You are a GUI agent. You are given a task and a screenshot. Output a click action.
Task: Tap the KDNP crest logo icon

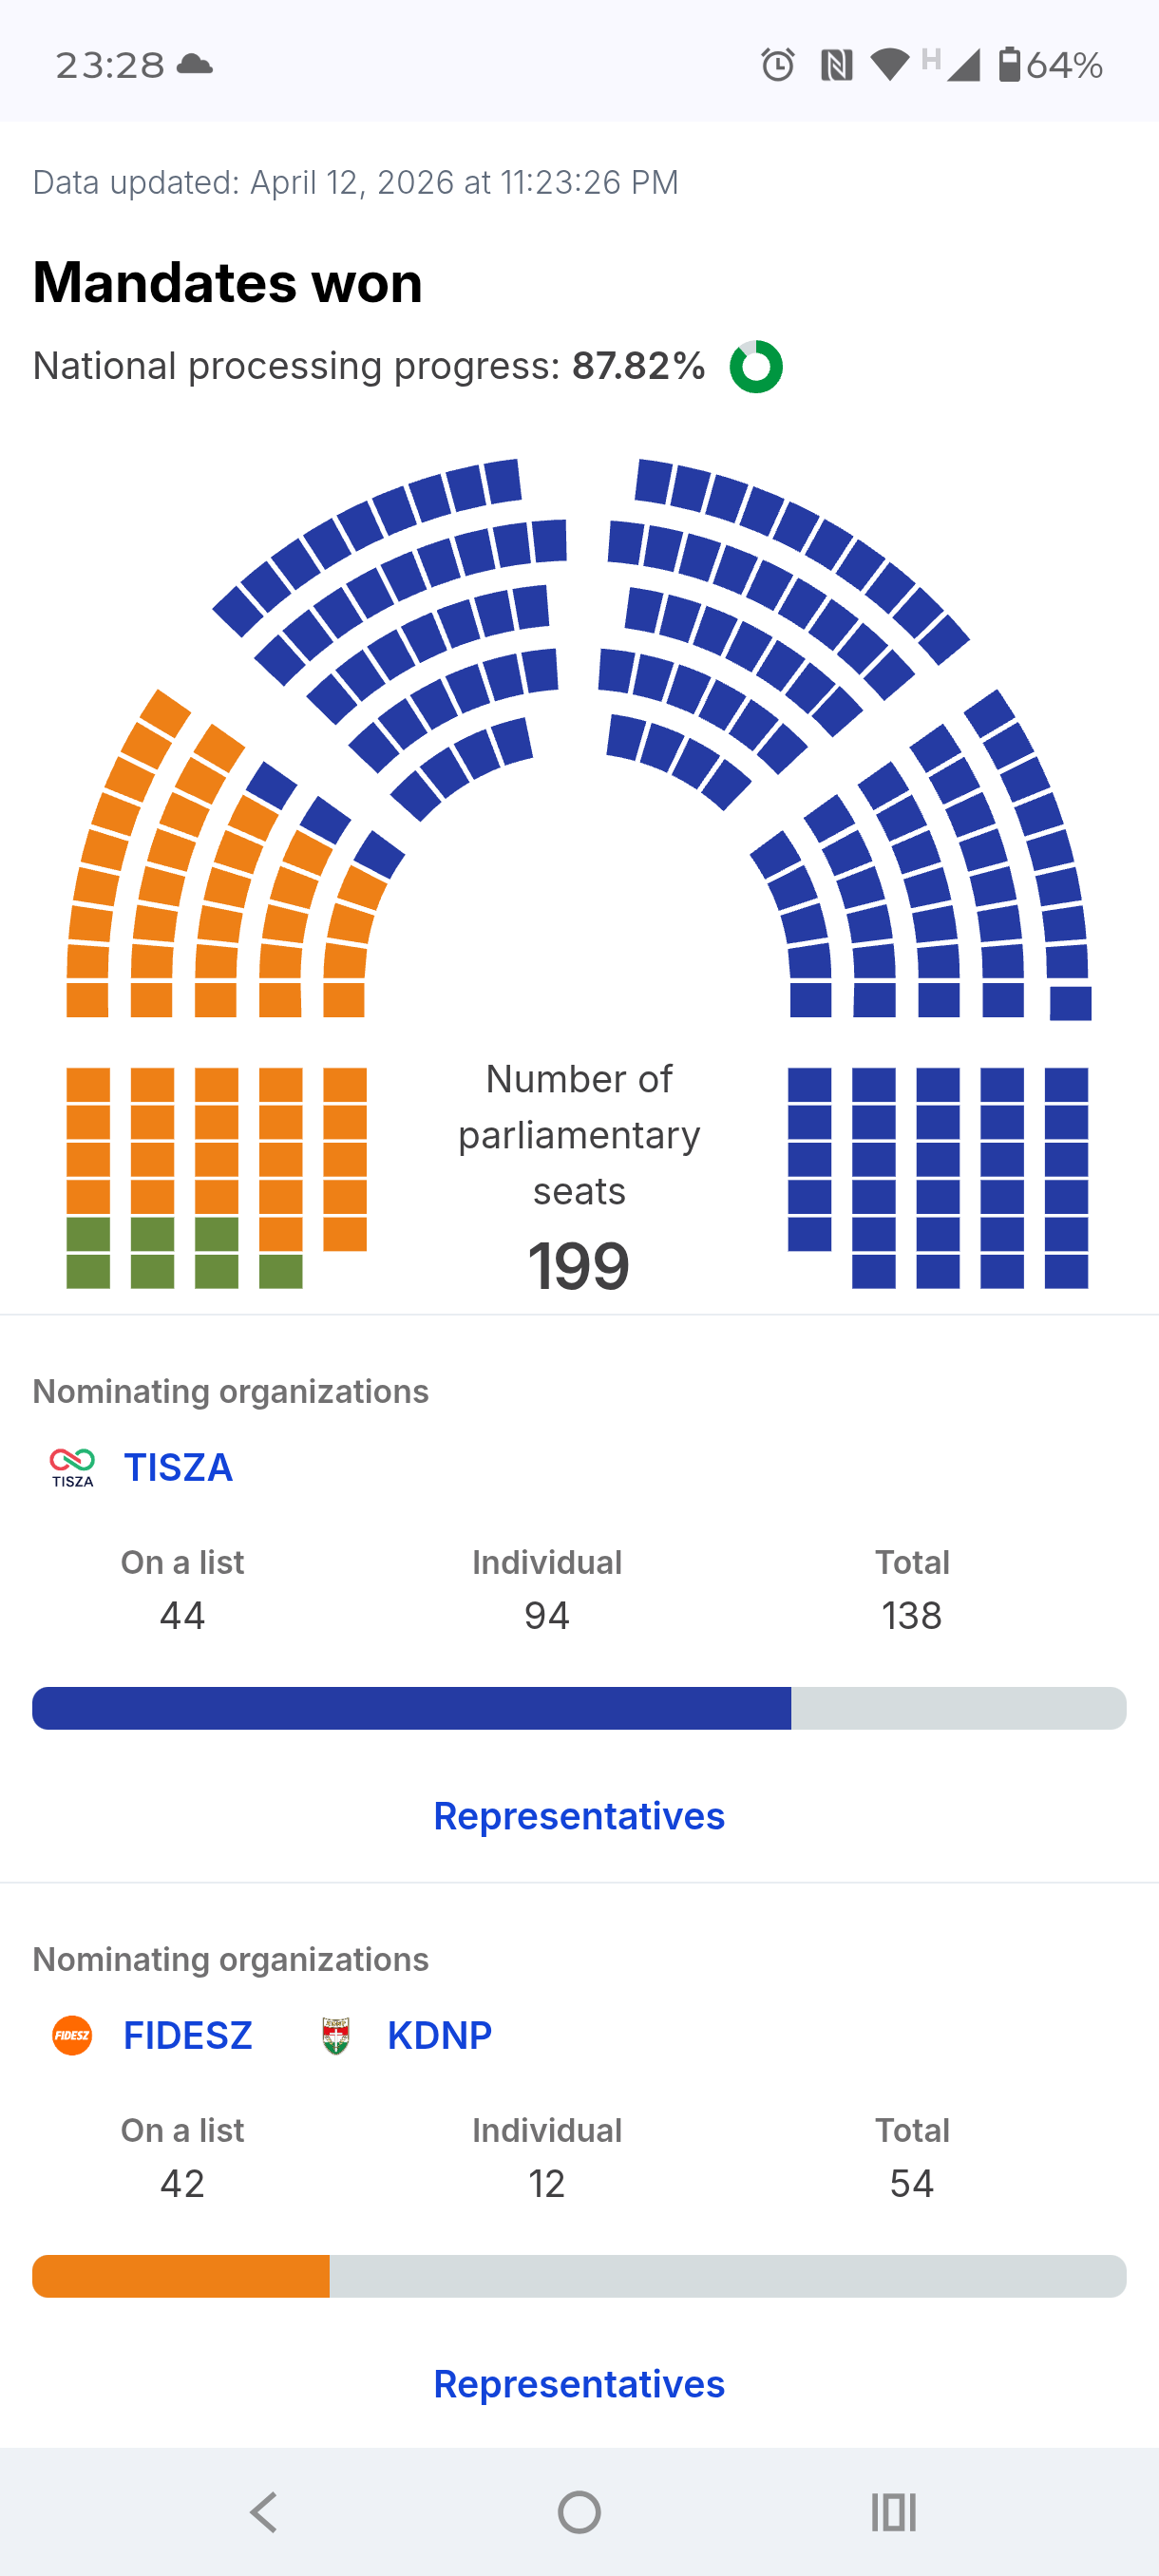[336, 2035]
